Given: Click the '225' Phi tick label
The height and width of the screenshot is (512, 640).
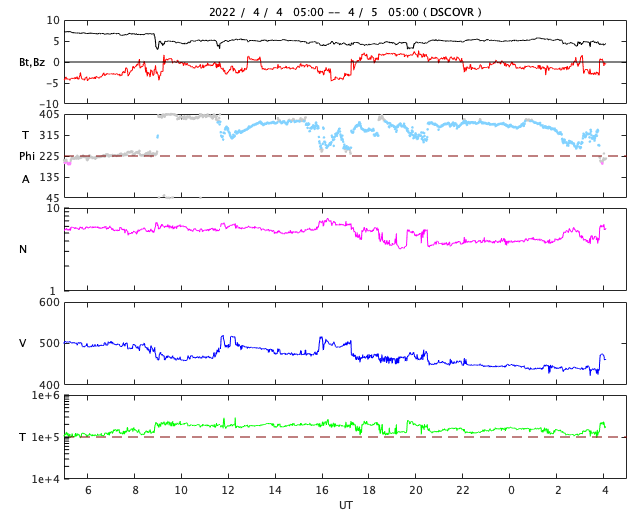Looking at the screenshot, I should pyautogui.click(x=49, y=156).
